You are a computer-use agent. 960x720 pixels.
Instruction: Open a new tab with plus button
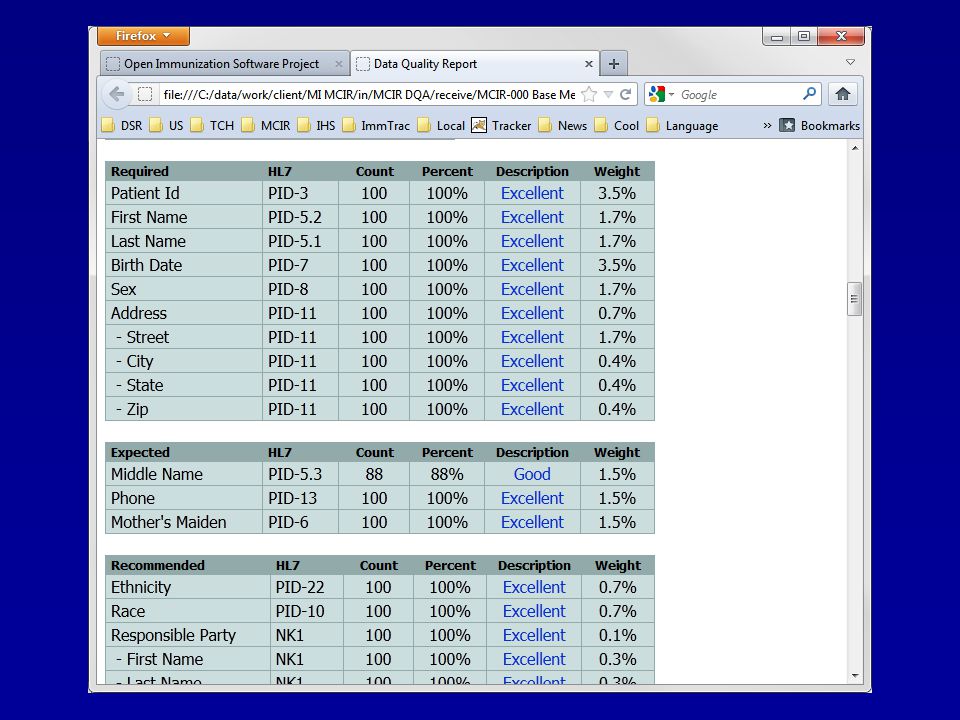[x=613, y=64]
